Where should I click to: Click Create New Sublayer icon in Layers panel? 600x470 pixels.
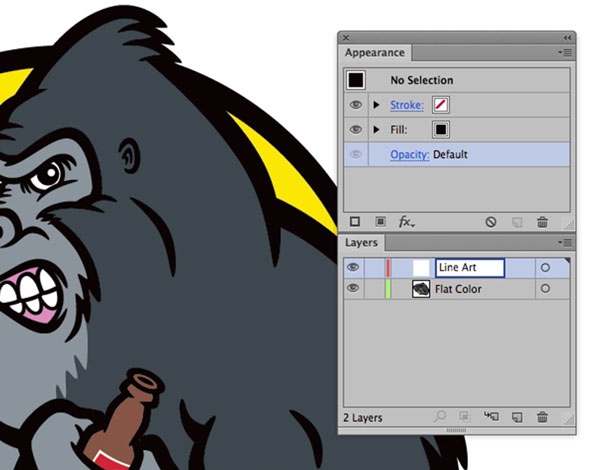[491, 418]
